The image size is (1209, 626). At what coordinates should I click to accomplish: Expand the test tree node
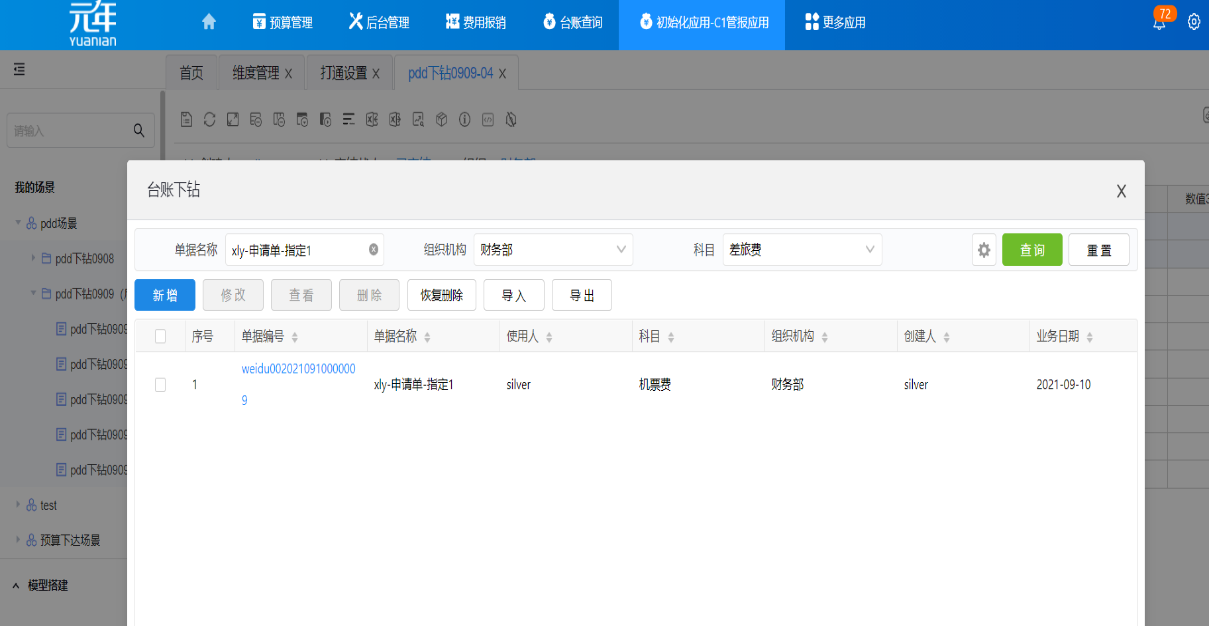pyautogui.click(x=18, y=505)
